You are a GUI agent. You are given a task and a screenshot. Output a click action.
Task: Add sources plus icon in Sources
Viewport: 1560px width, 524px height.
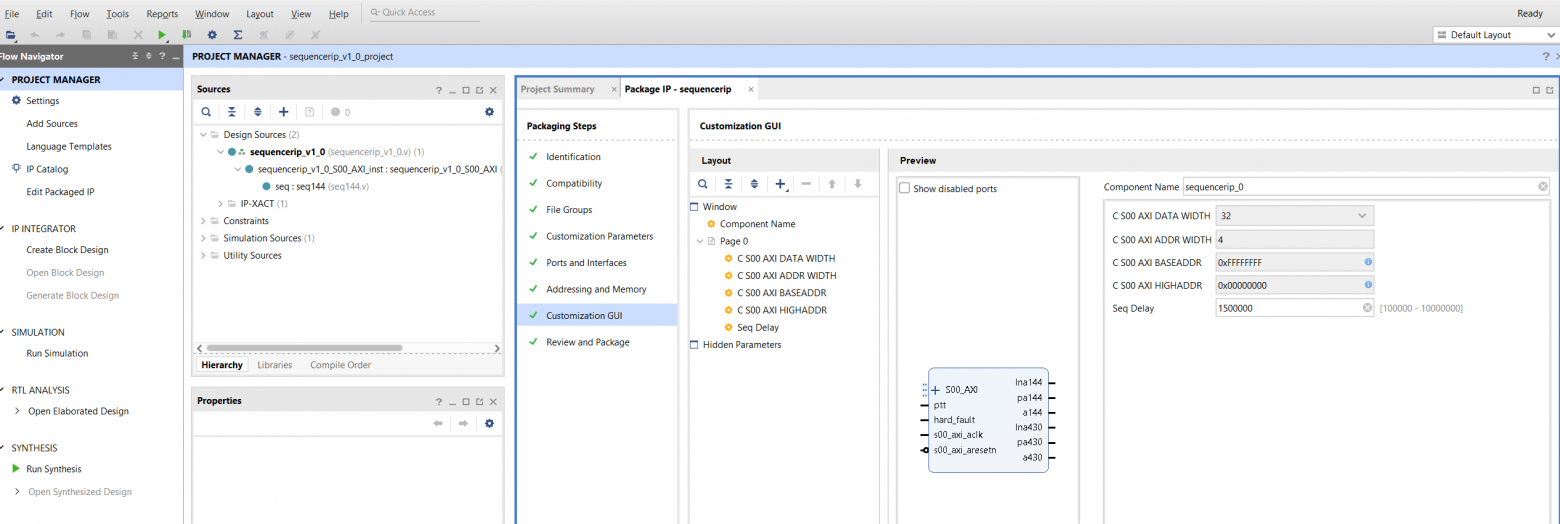(x=284, y=112)
